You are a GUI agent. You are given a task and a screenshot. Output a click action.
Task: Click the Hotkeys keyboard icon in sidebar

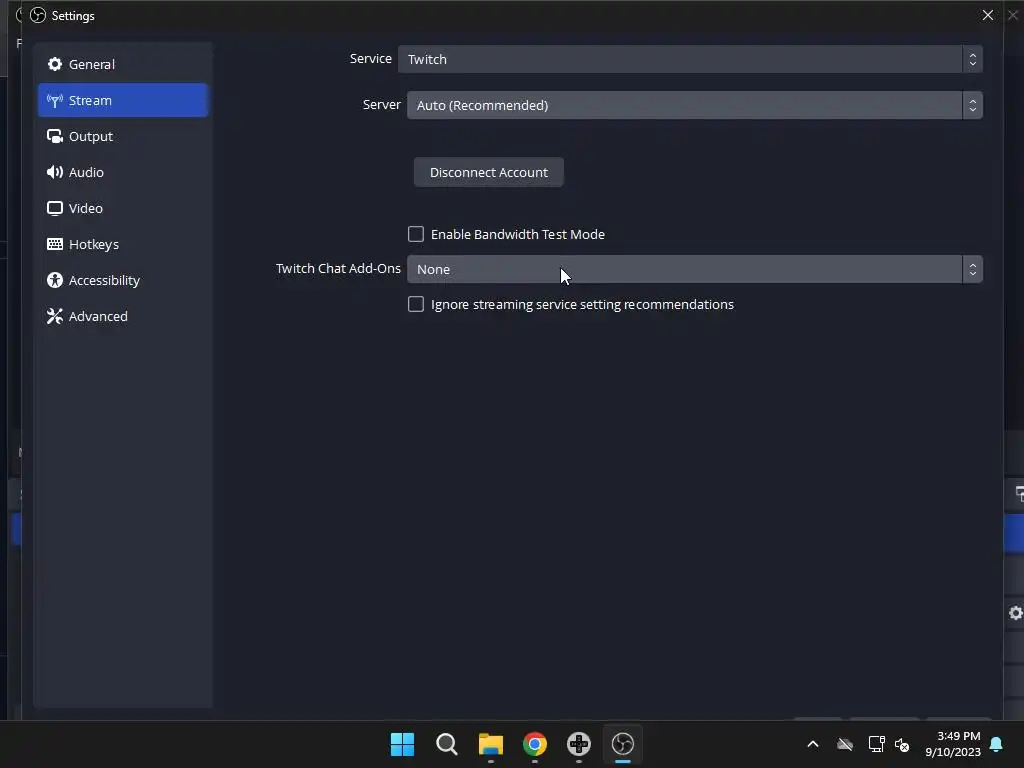click(55, 244)
